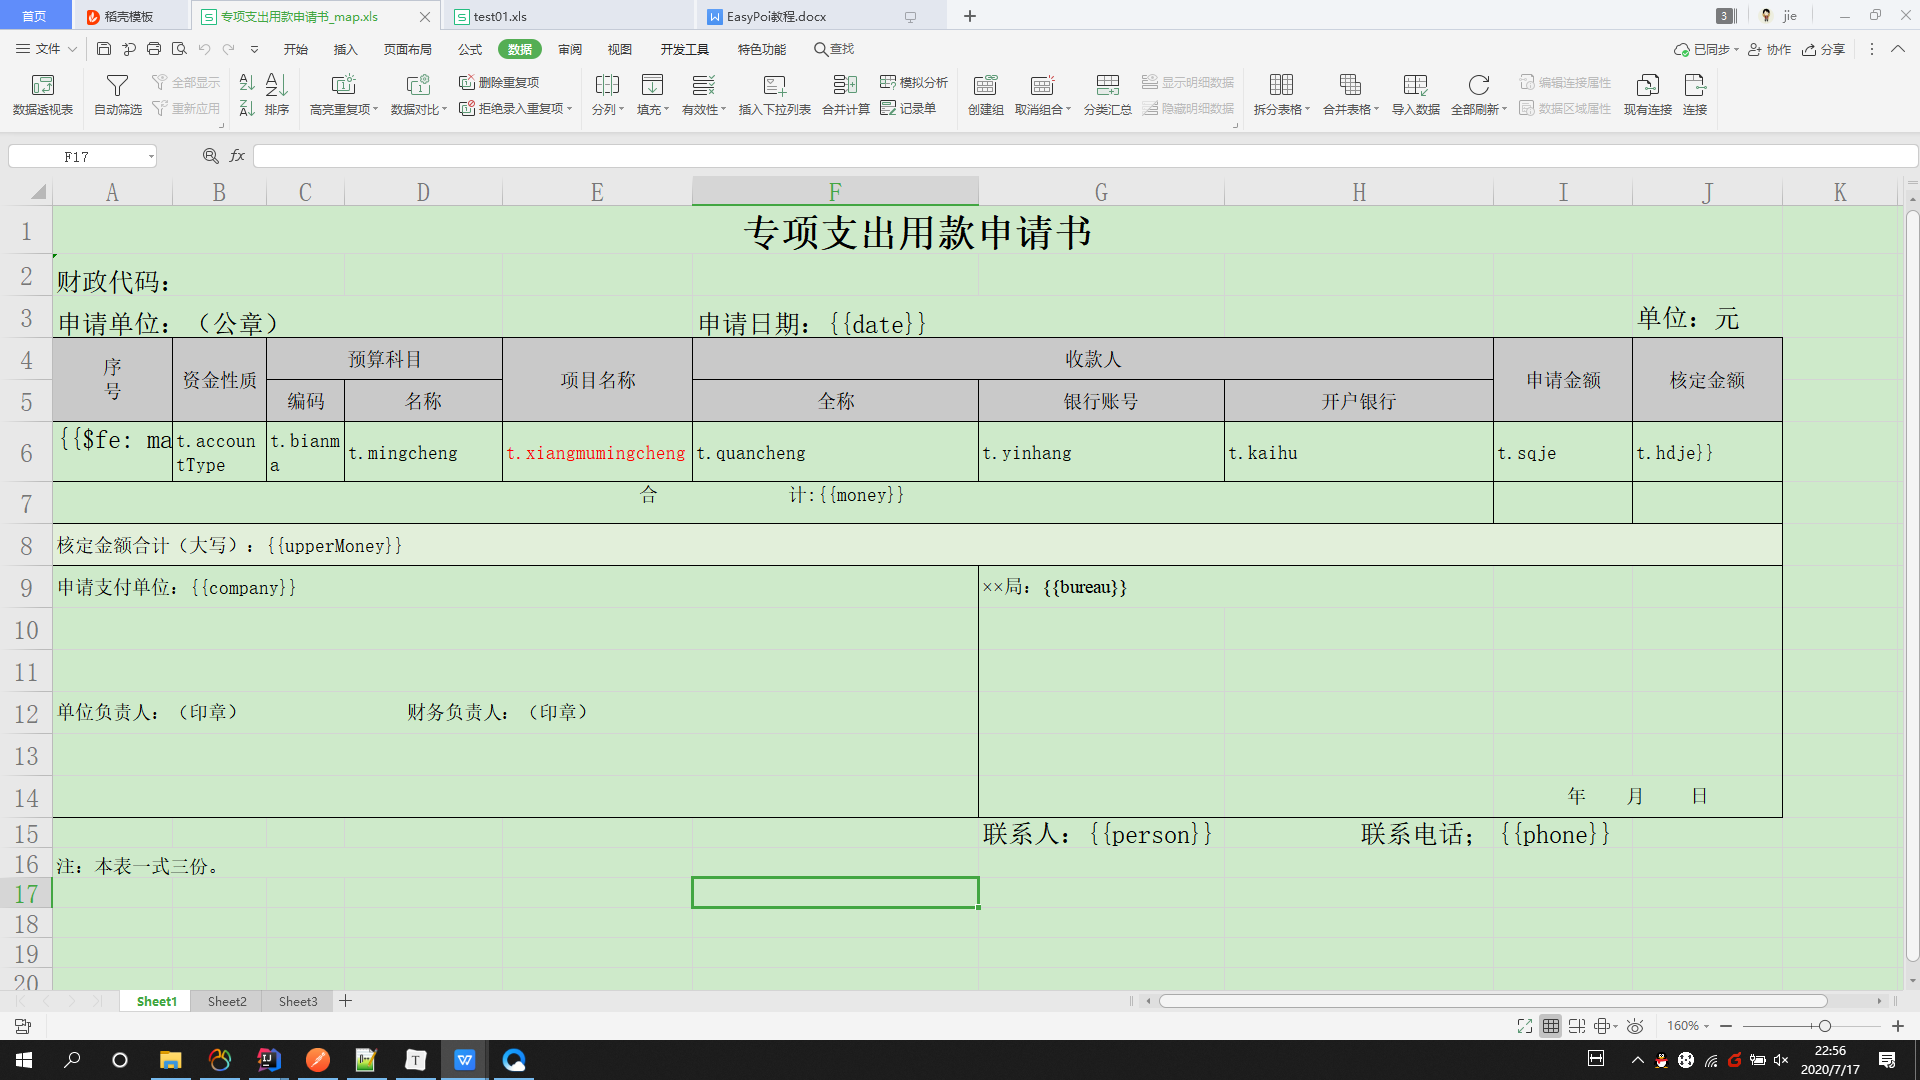Toggle 显示明细数据 (Show Detail)

click(1190, 83)
